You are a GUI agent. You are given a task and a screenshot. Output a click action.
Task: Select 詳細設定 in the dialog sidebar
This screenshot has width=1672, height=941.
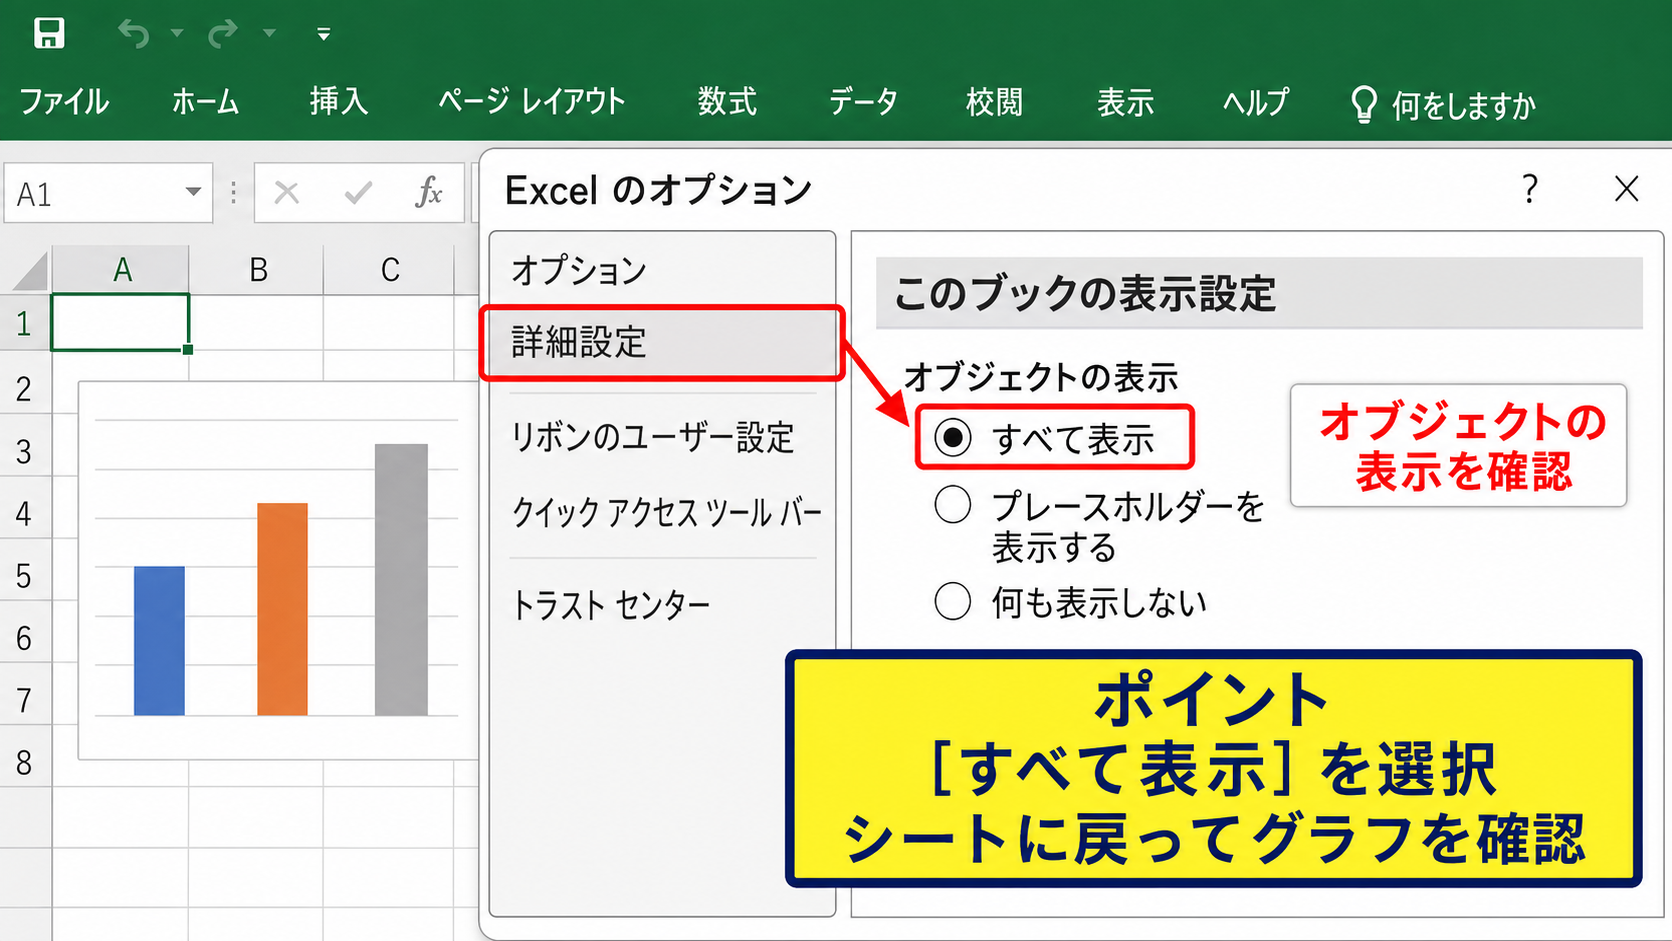click(662, 342)
